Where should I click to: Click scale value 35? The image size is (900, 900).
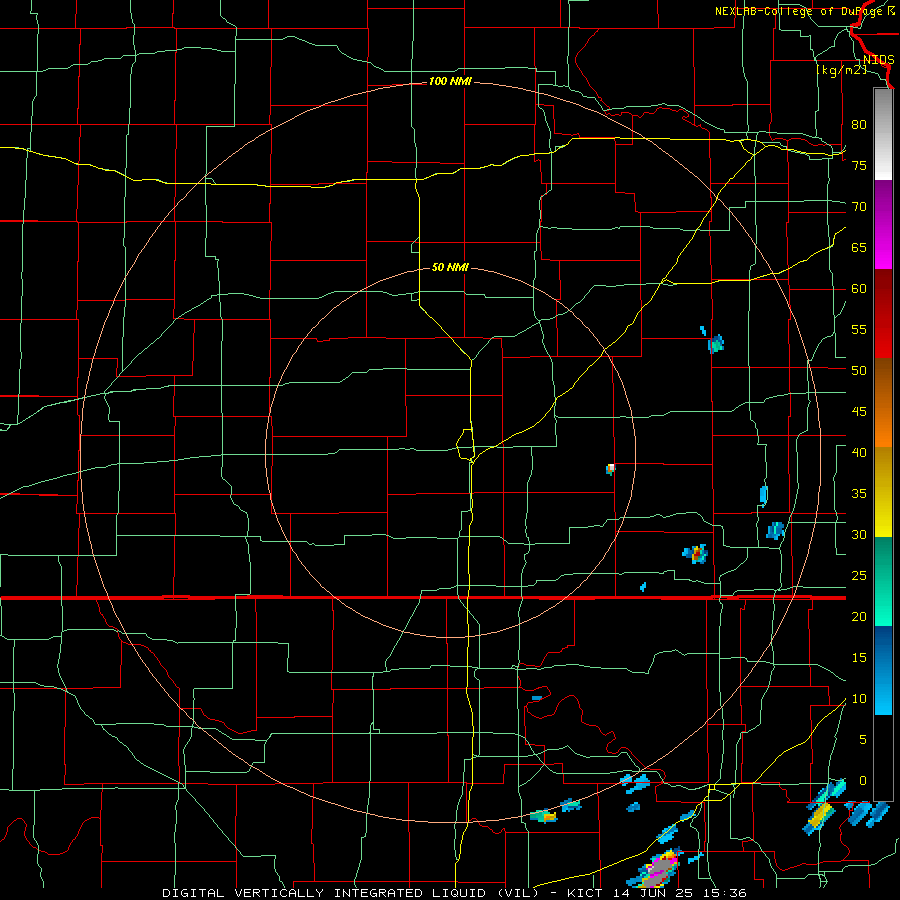(859, 494)
